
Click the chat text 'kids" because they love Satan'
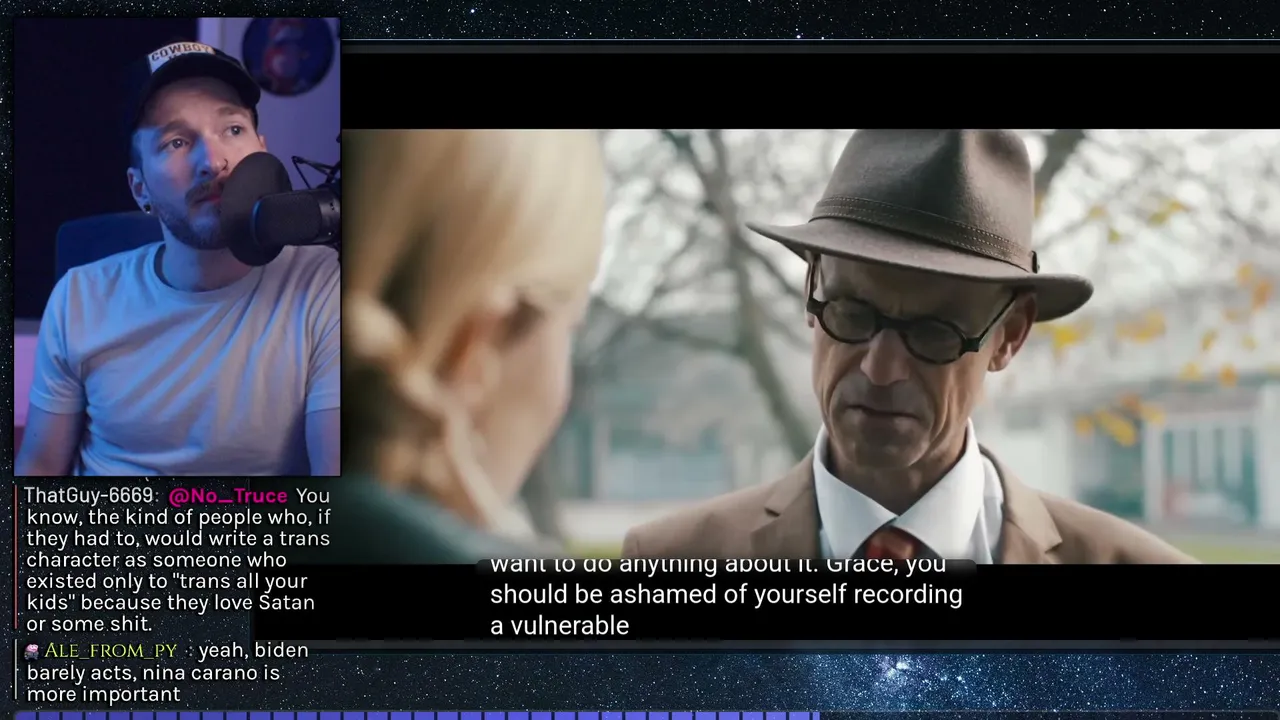click(170, 603)
